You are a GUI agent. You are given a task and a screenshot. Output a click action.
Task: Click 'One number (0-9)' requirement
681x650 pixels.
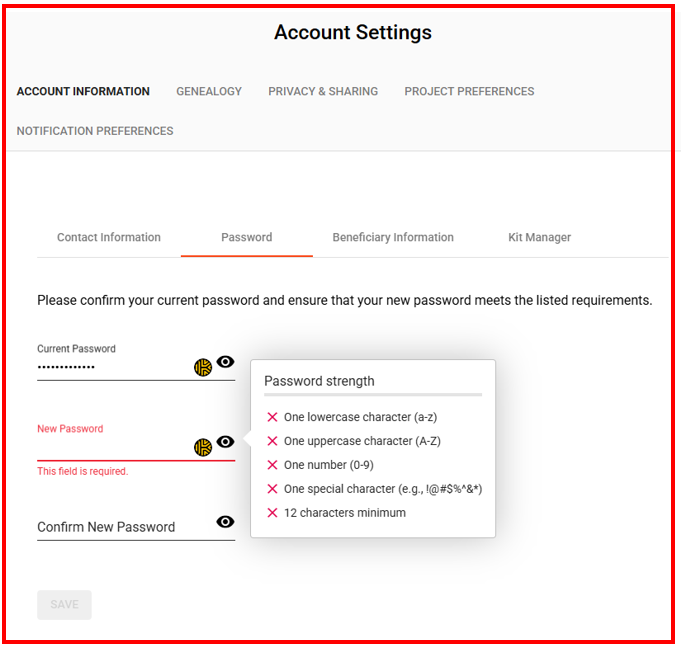[x=329, y=465]
